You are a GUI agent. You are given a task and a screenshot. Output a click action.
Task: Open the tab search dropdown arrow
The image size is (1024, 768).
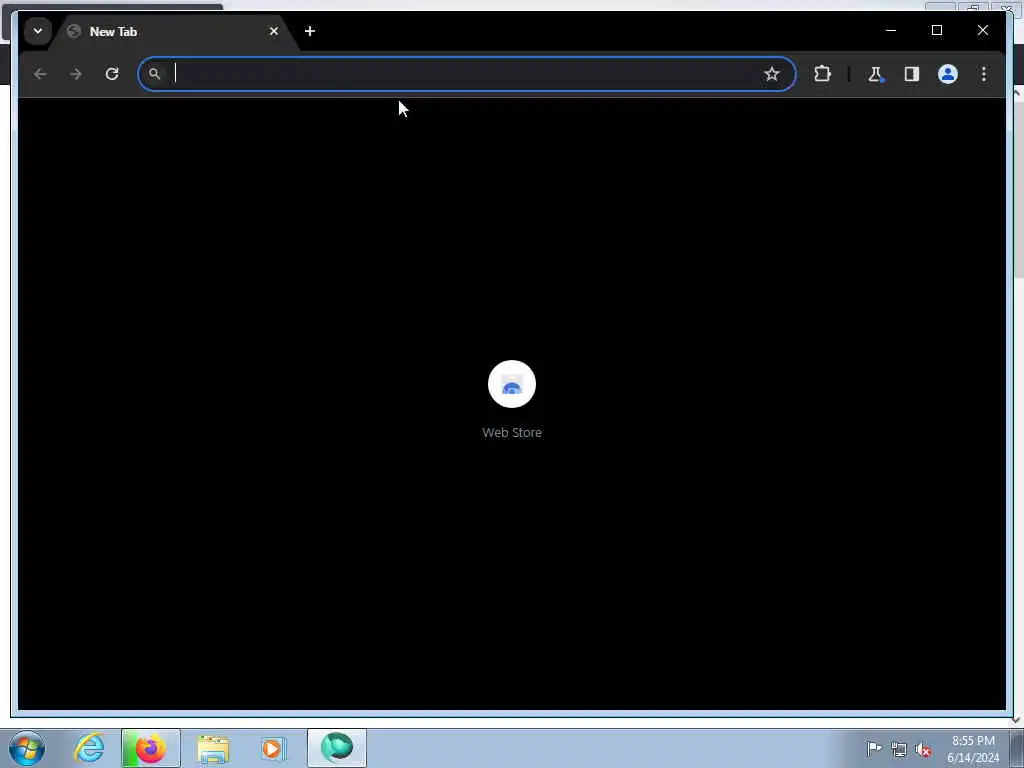click(38, 31)
